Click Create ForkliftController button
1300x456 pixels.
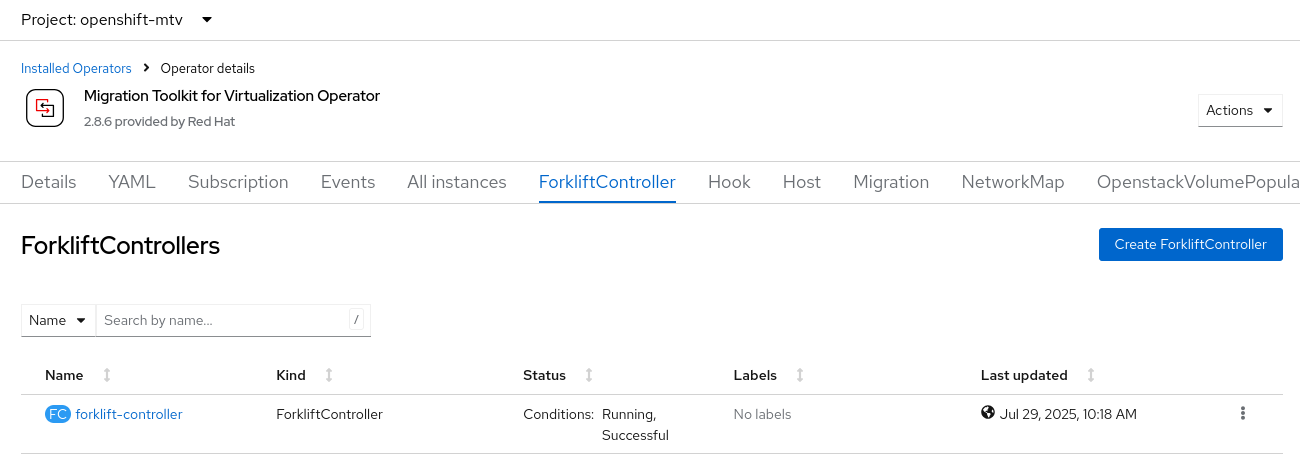1190,244
